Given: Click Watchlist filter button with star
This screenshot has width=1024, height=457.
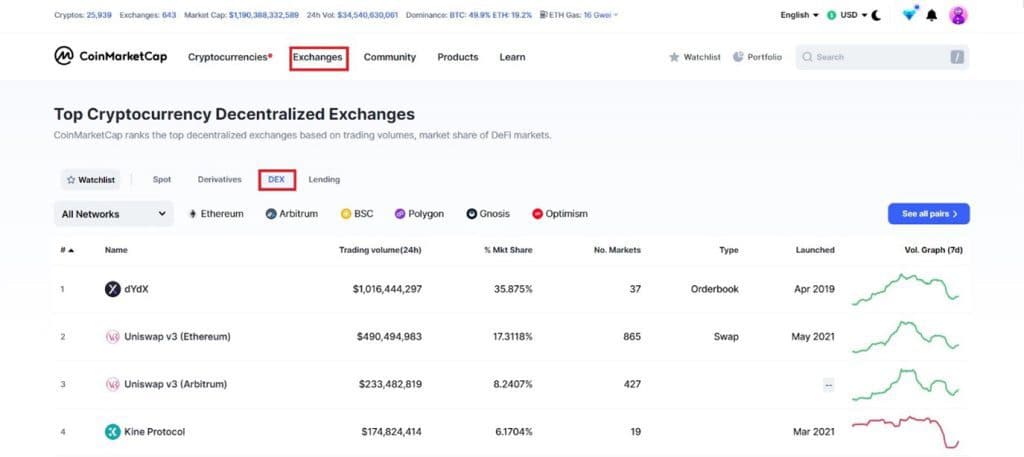Looking at the screenshot, I should (91, 180).
